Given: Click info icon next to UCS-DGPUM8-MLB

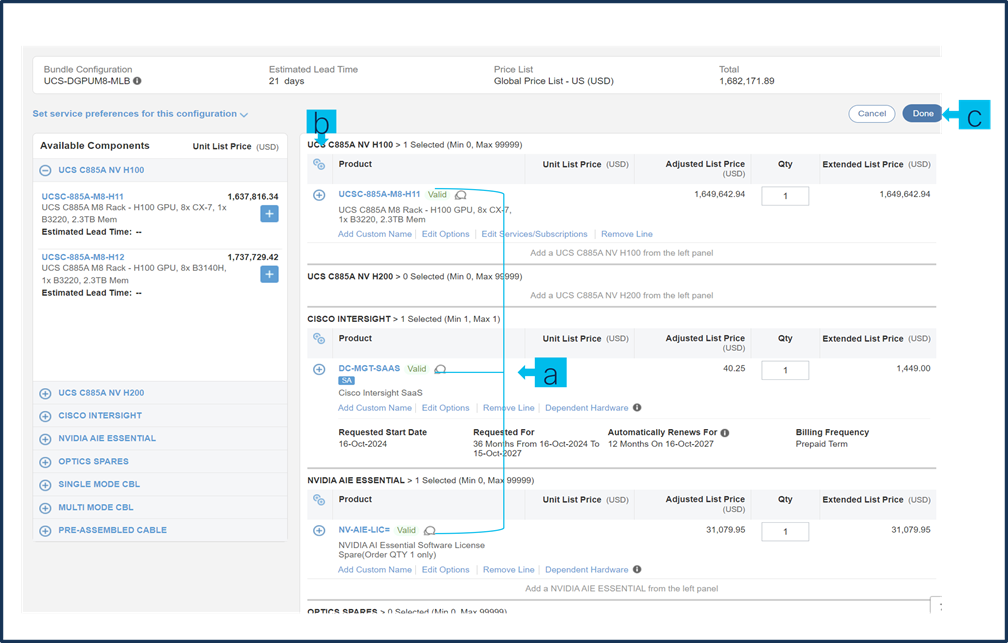Looking at the screenshot, I should [137, 81].
